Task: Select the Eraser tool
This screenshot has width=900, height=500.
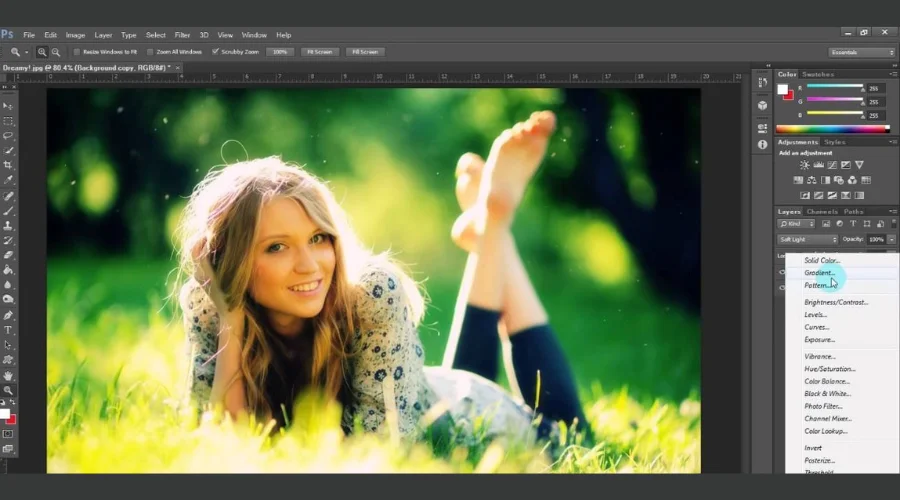Action: [x=8, y=255]
